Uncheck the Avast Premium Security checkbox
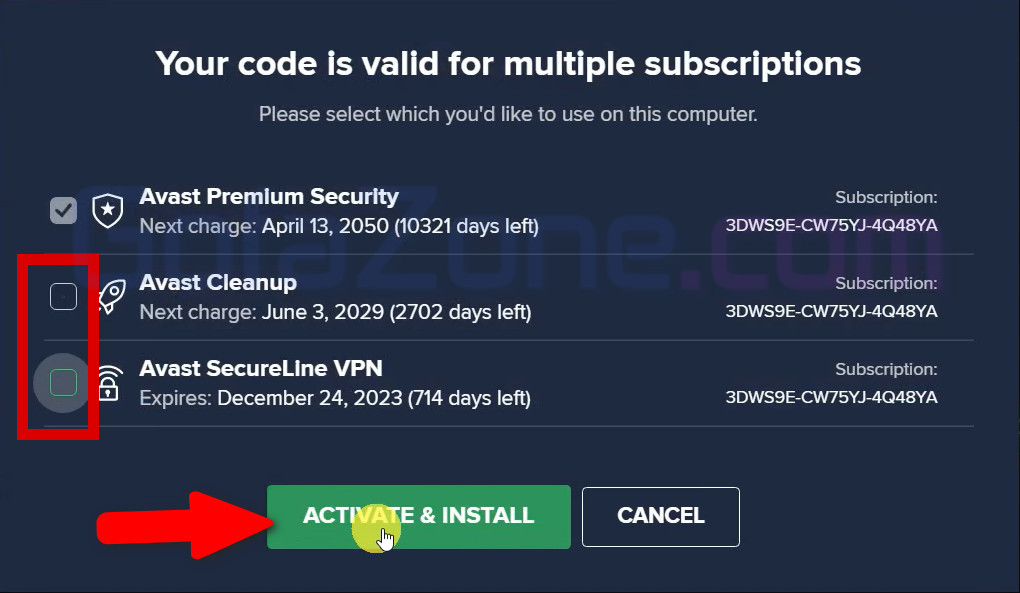Image resolution: width=1020 pixels, height=593 pixels. [63, 210]
